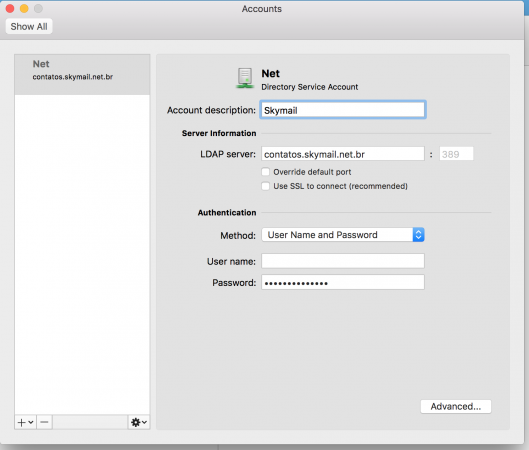Click the minus icon to remove account

click(45, 422)
